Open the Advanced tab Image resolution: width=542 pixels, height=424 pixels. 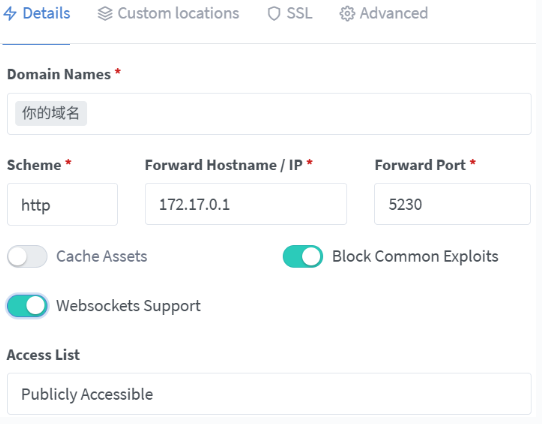[x=384, y=14]
